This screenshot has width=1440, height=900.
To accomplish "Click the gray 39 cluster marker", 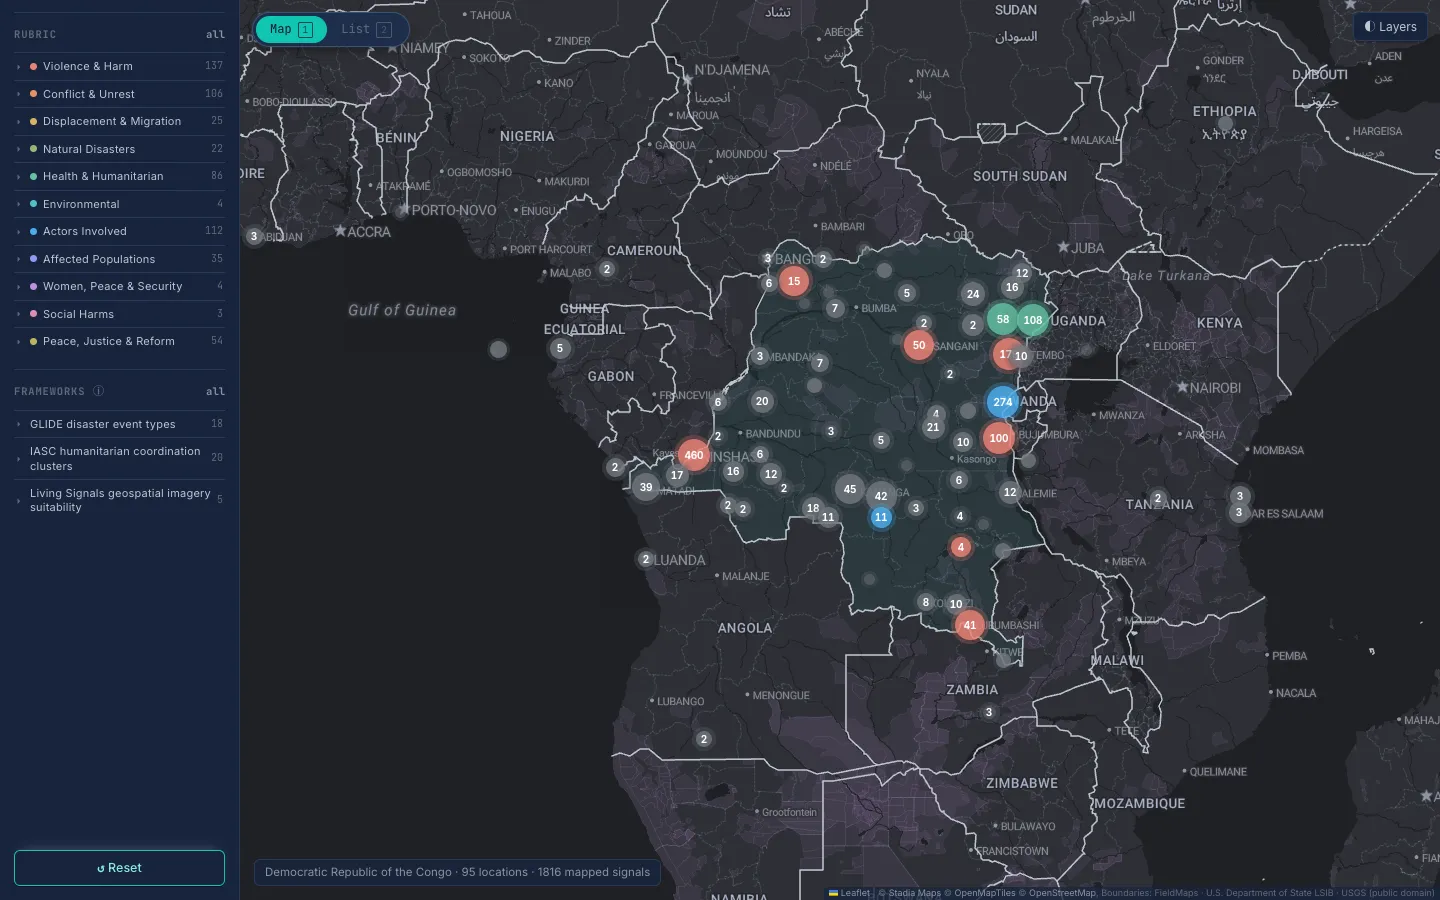I will (x=646, y=488).
